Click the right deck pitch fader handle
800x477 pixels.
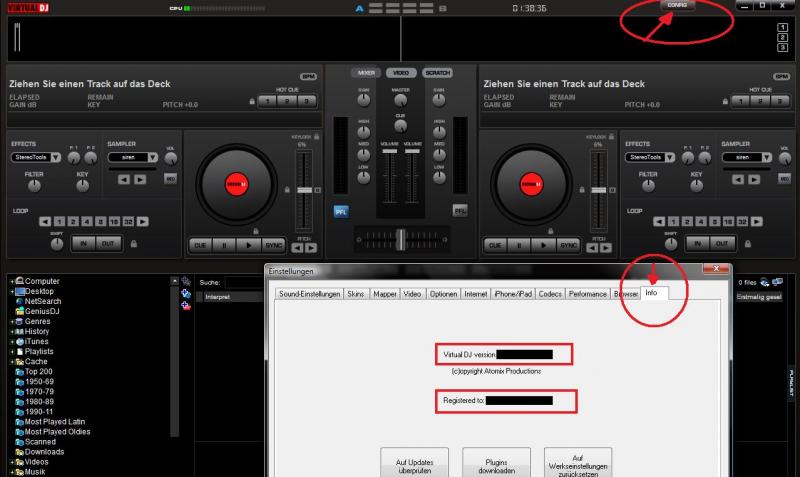[x=599, y=190]
